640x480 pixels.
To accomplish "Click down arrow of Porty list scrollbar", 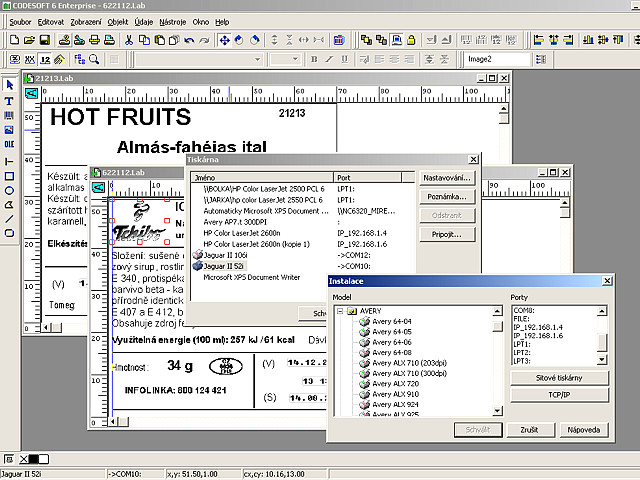I will 602,360.
